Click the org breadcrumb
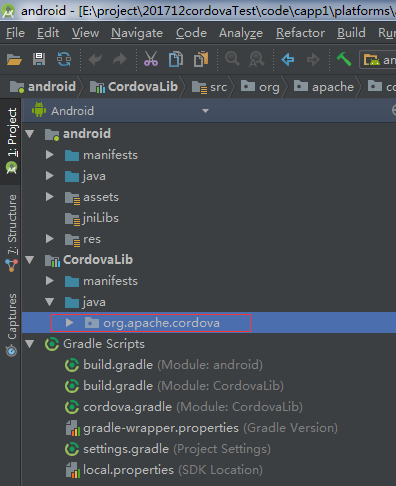Screen dimensions: 396x486 tap(260, 87)
